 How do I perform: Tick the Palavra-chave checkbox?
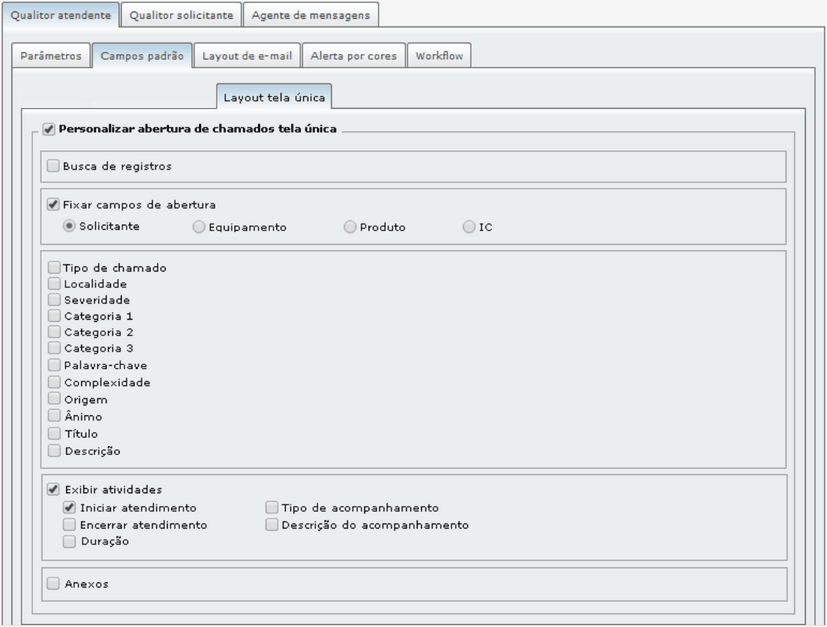54,365
